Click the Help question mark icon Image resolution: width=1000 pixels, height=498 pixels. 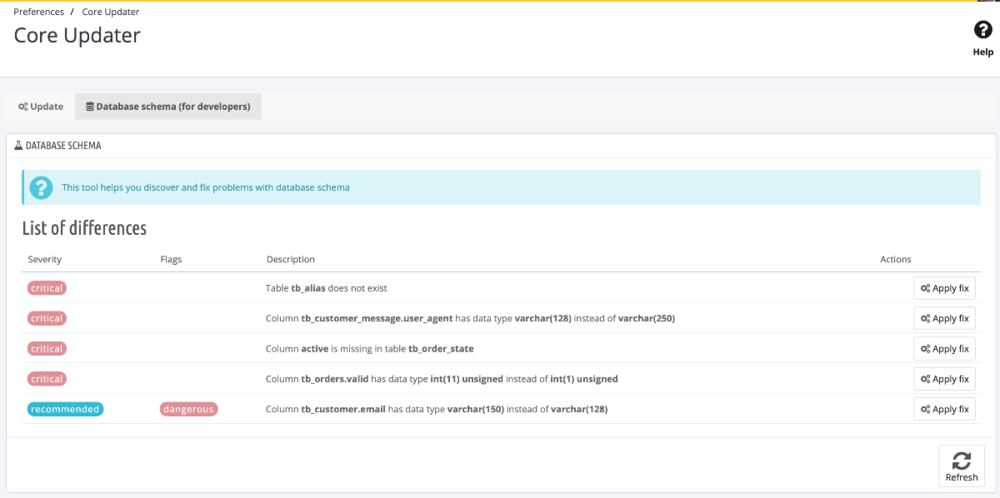pyautogui.click(x=983, y=31)
